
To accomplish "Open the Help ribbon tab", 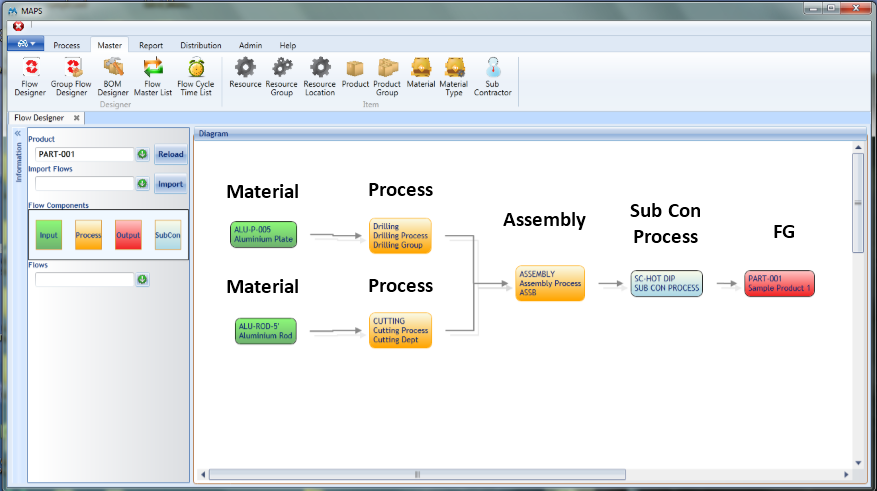I will [287, 45].
